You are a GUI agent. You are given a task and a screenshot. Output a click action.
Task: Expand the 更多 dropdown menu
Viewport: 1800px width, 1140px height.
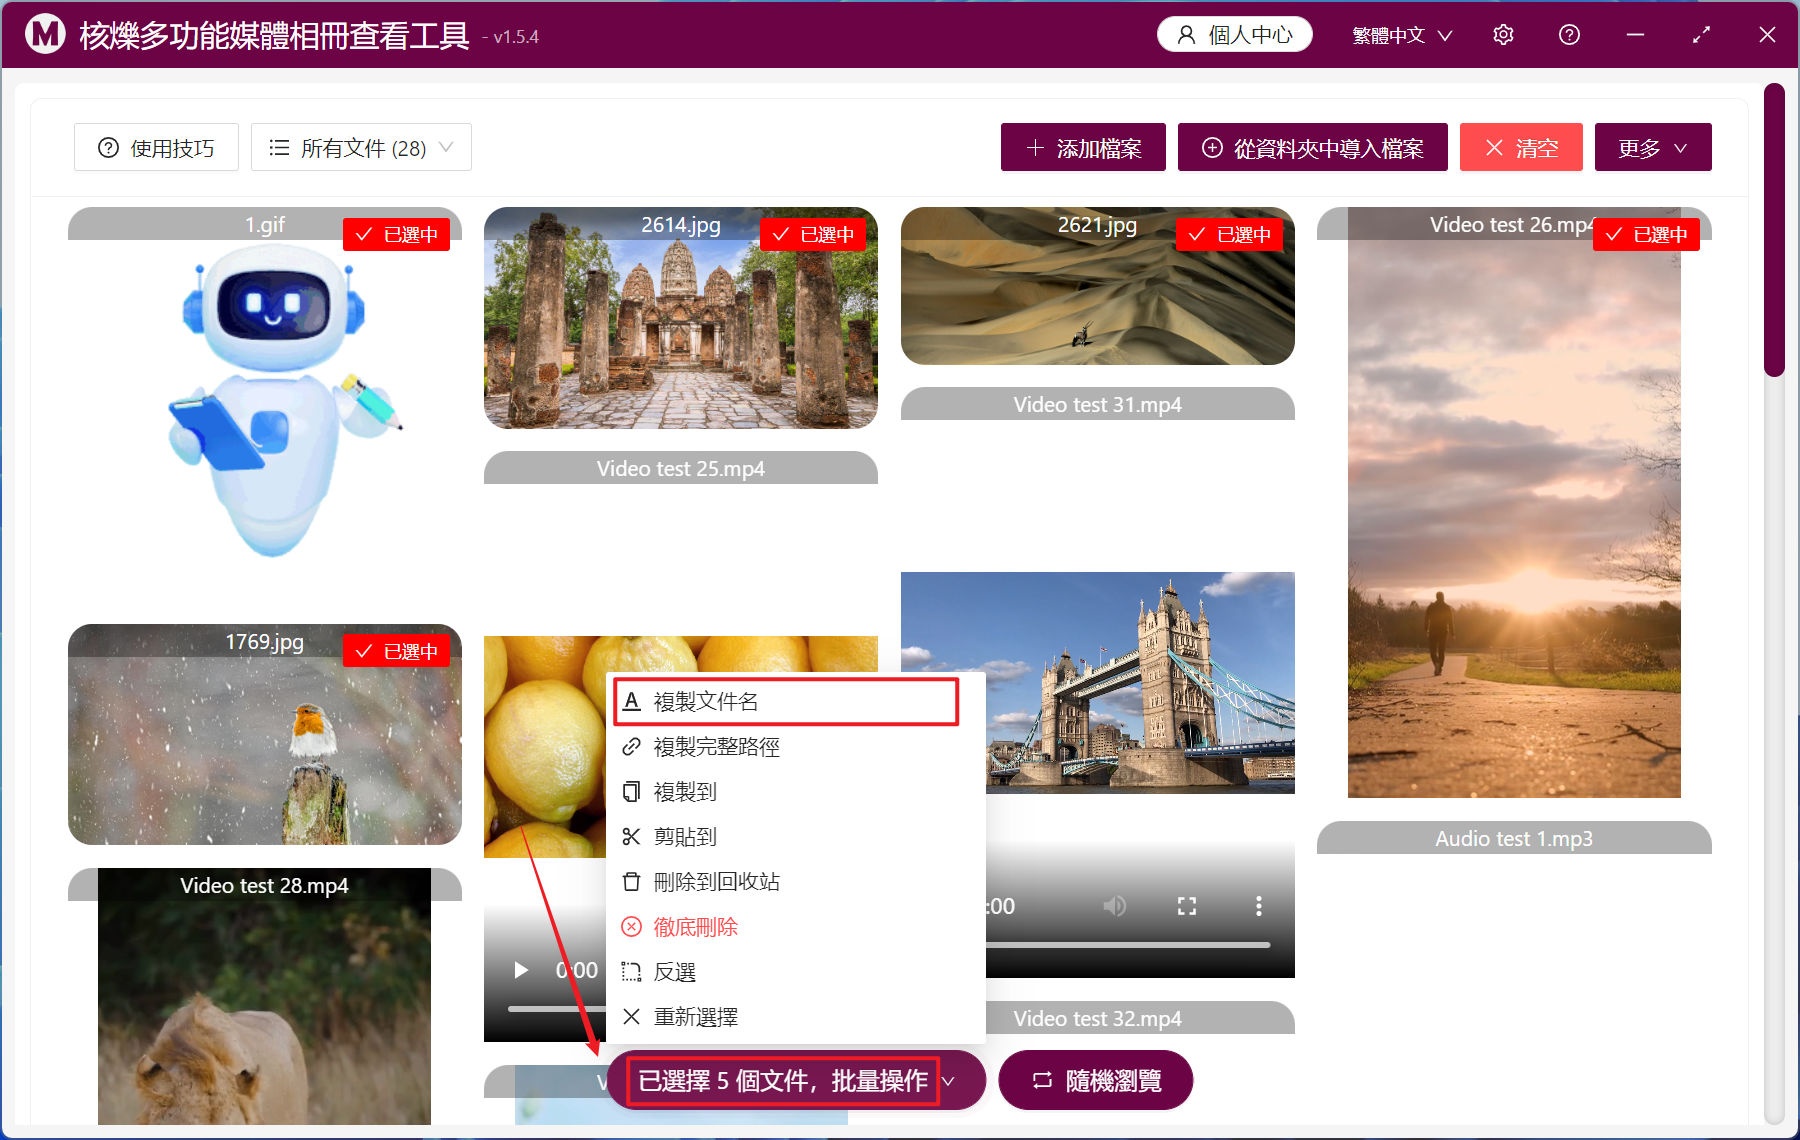(1653, 148)
